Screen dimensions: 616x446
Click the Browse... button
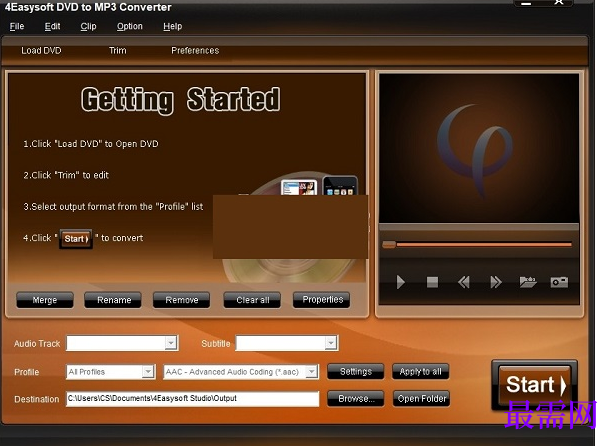tap(356, 398)
